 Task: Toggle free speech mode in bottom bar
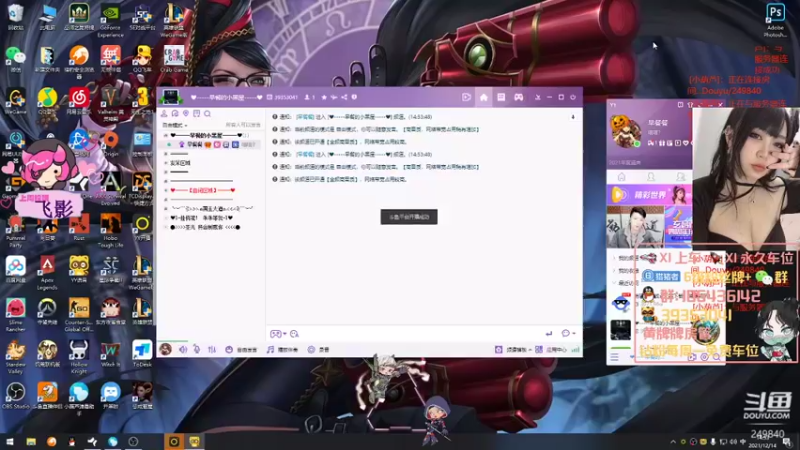tap(241, 349)
